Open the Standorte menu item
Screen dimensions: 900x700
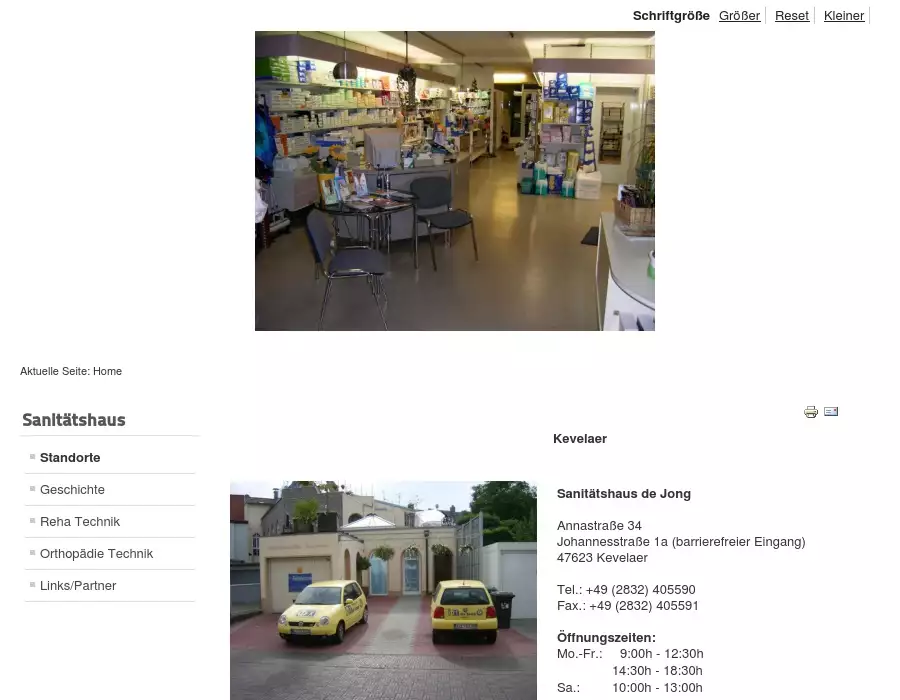(70, 458)
